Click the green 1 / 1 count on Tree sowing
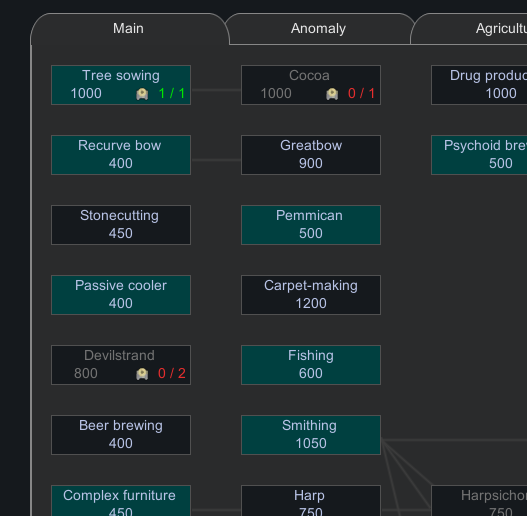The image size is (527, 516). click(x=172, y=93)
